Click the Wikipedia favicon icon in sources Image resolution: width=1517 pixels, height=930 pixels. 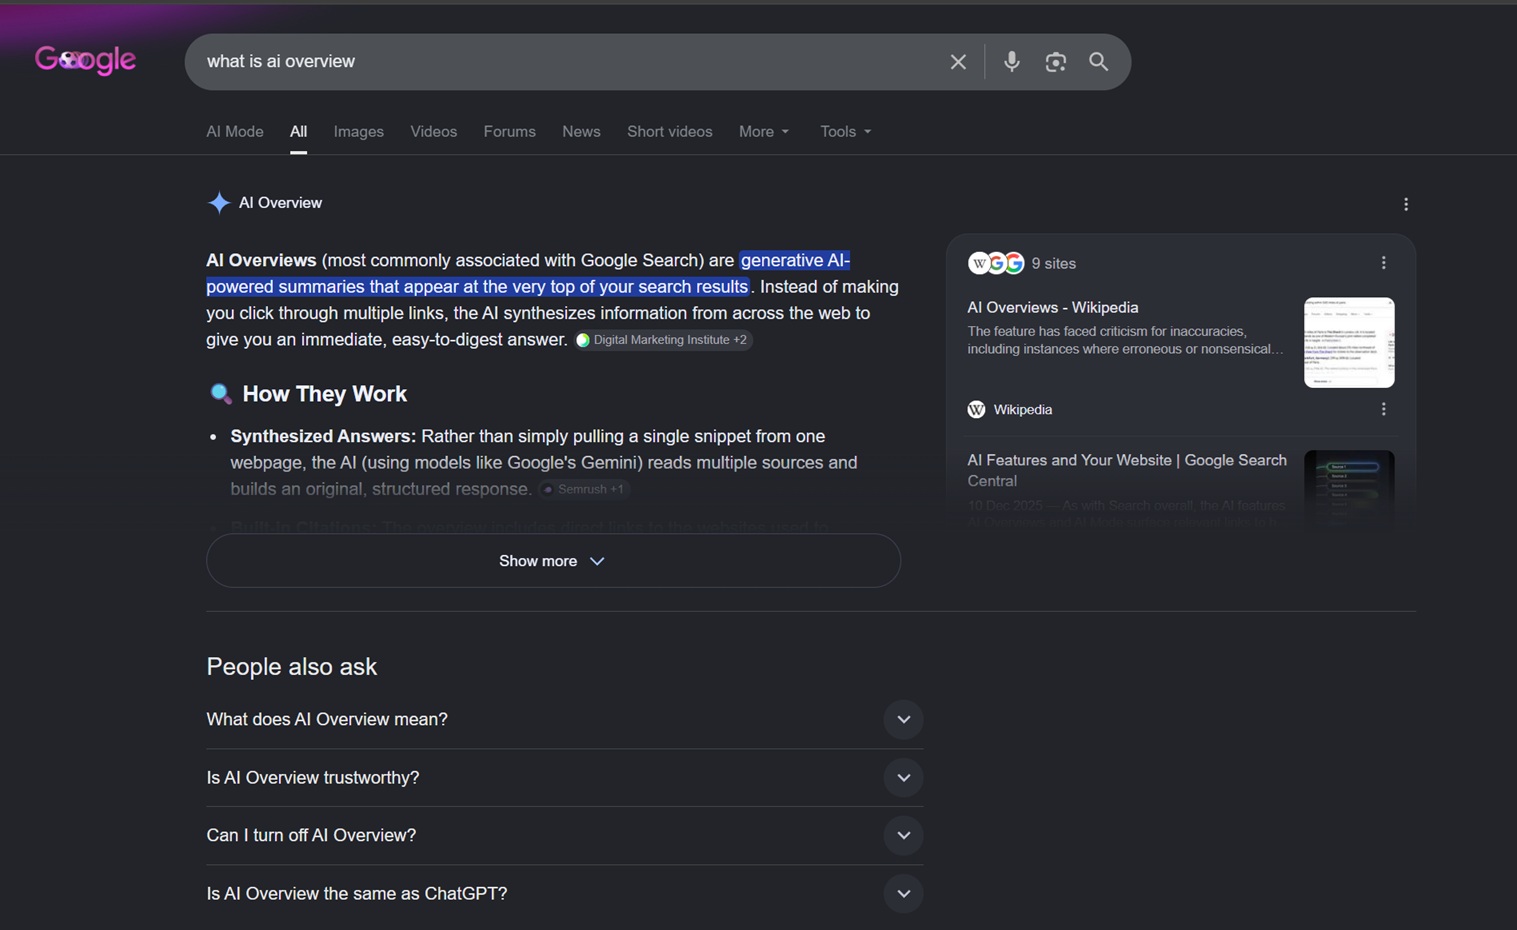coord(976,409)
